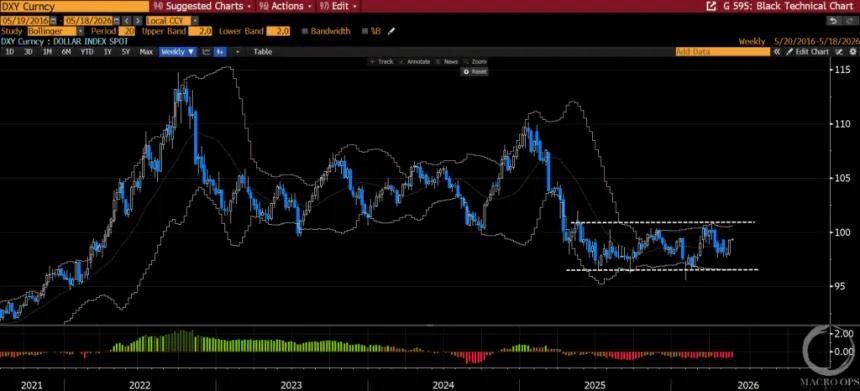Enable the Bandwidth checkbox

click(x=304, y=31)
